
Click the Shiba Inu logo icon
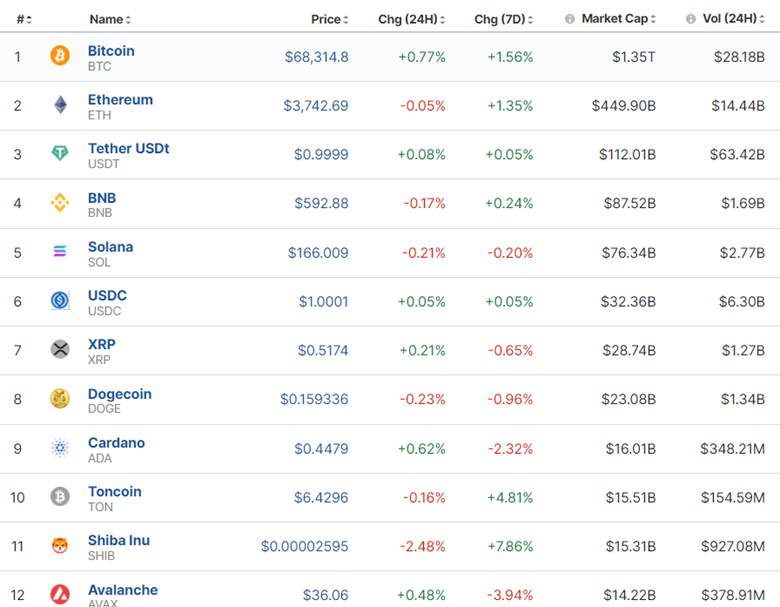coord(60,545)
